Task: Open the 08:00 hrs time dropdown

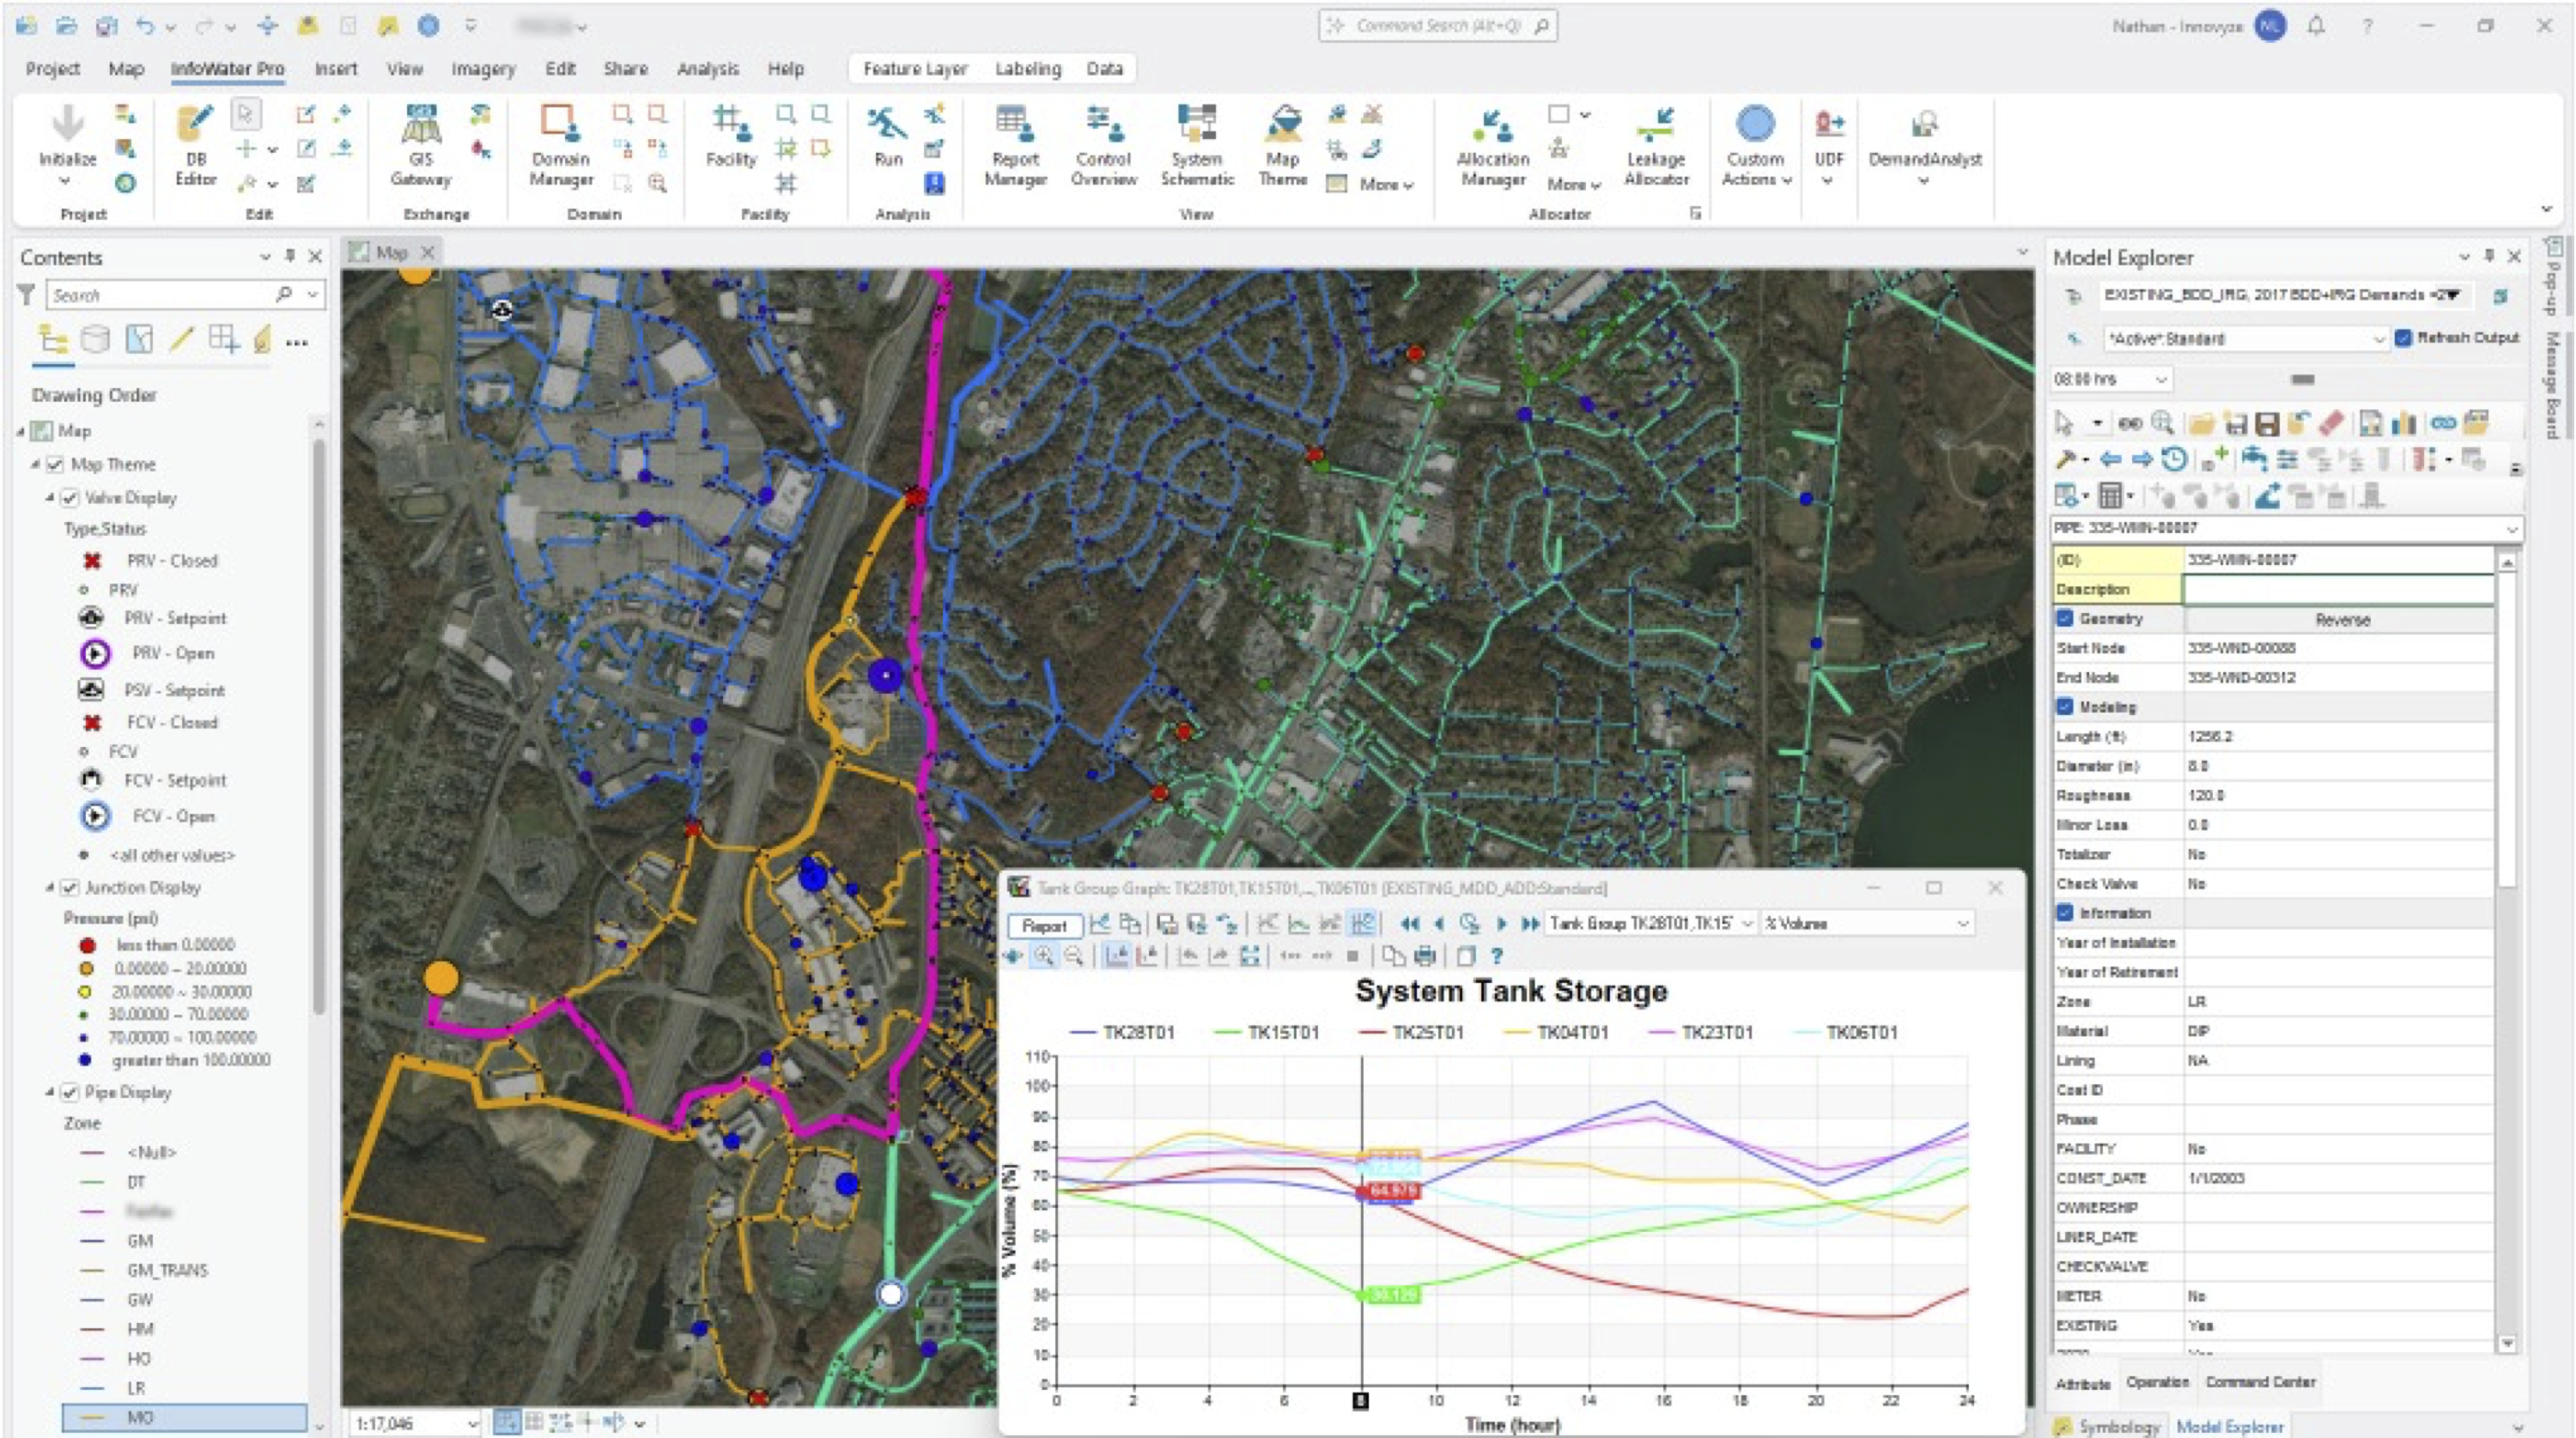Action: click(2160, 380)
